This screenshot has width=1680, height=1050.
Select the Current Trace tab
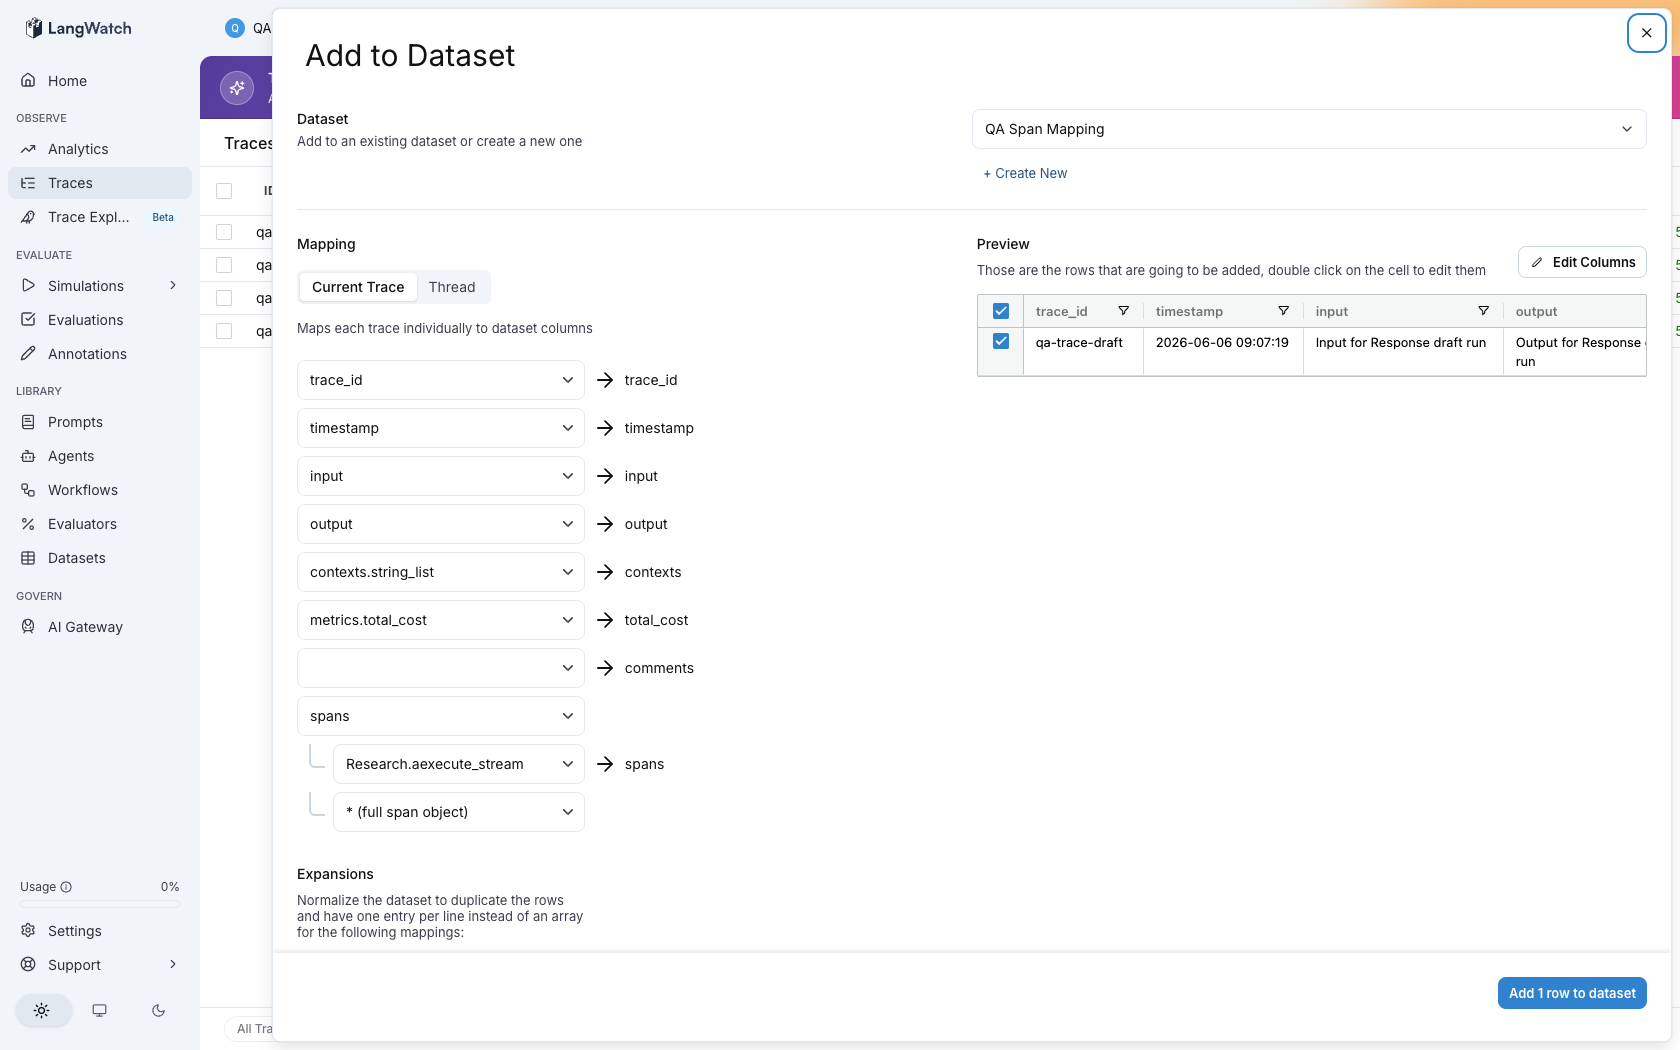(x=358, y=287)
